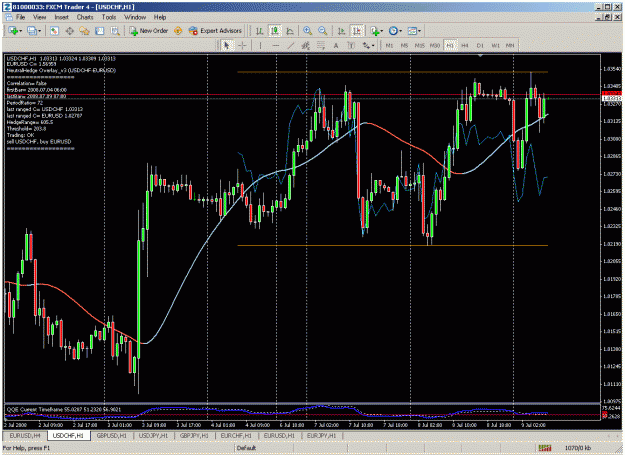
Task: Toggle the Expert Advisors button
Action: (215, 31)
